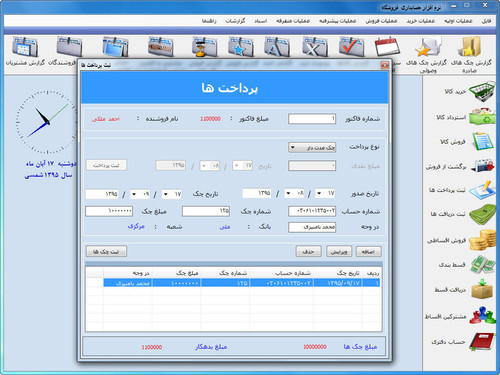
Task: Select the highlighted check row in table
Action: click(x=241, y=283)
